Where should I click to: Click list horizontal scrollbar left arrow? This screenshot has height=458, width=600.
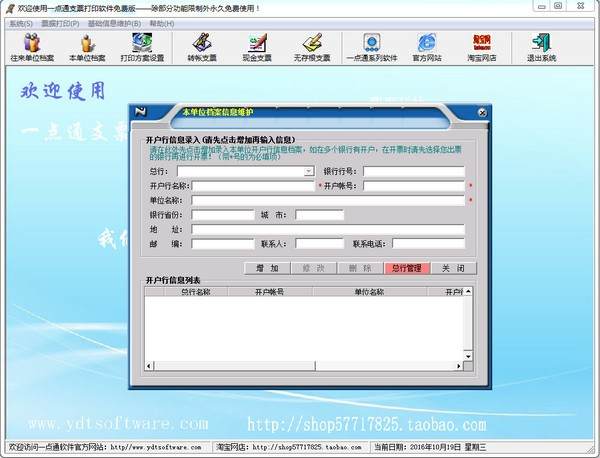point(149,366)
